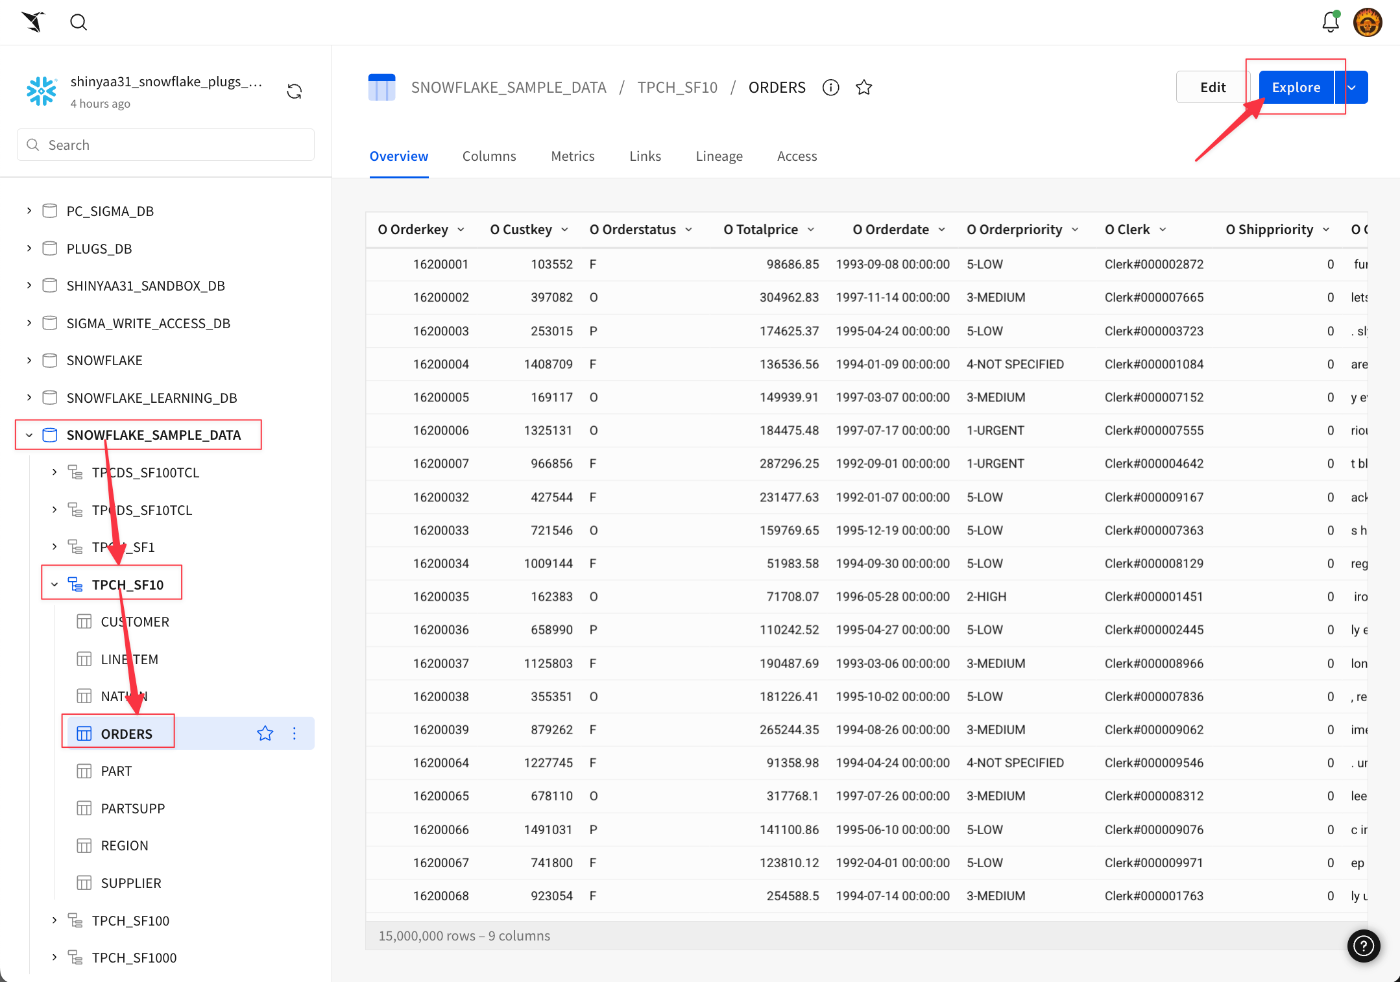Click total price cell 304962.83
This screenshot has height=982, width=1400.
coord(789,297)
